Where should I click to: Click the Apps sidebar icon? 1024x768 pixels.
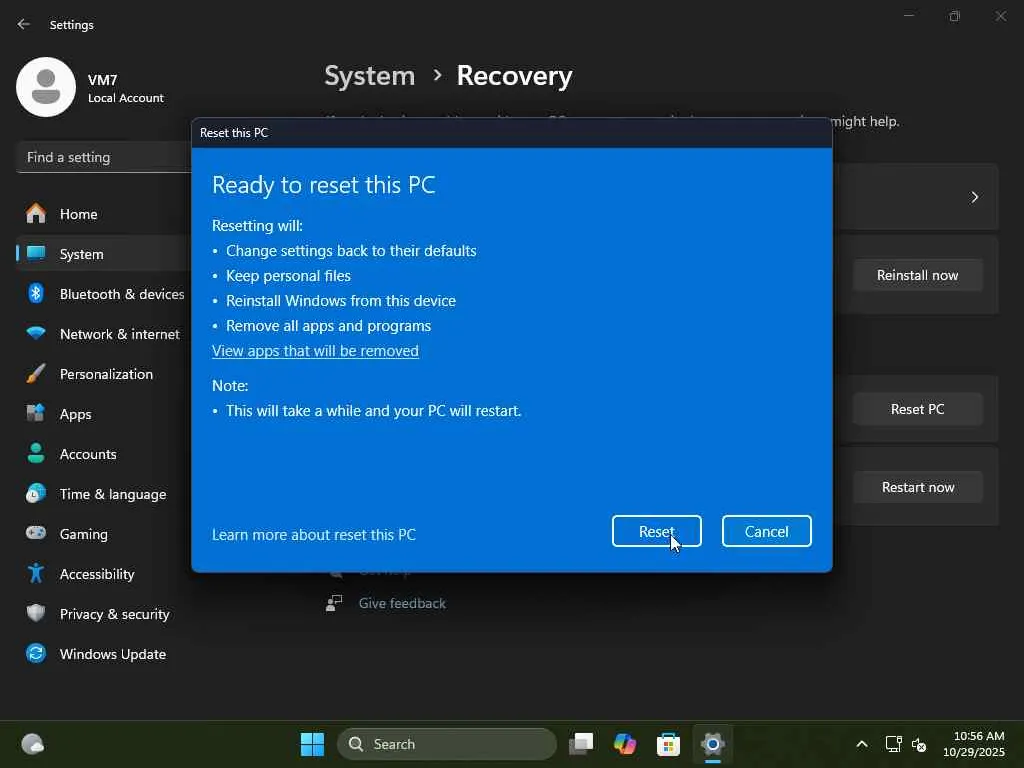(x=36, y=413)
